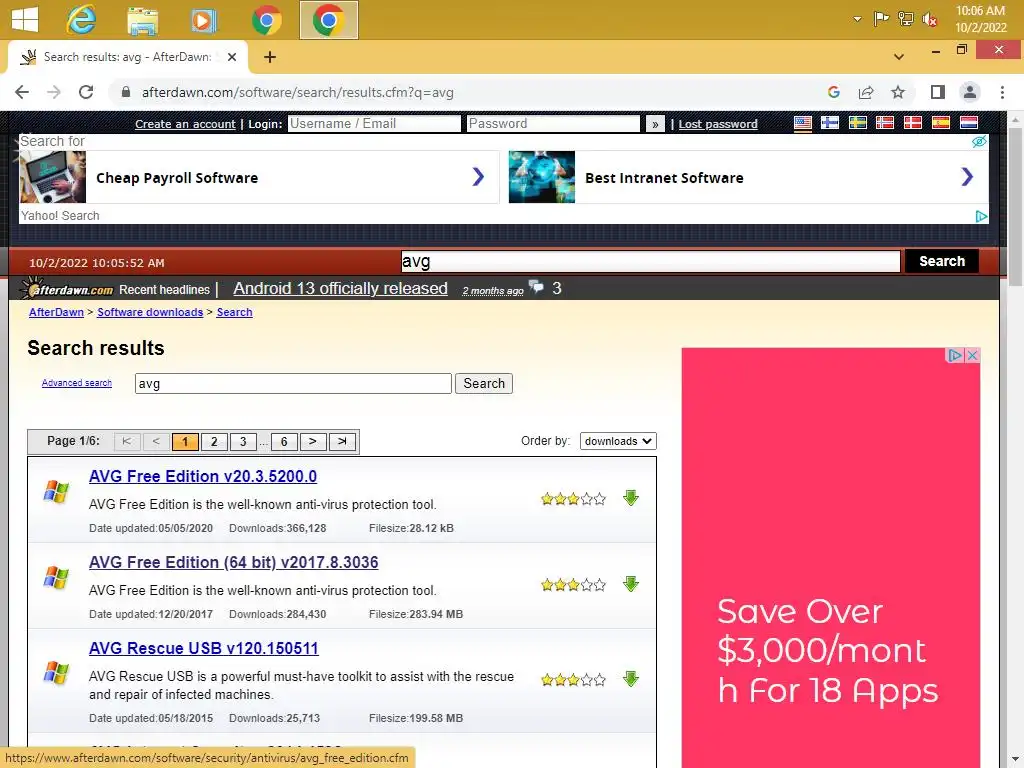Image resolution: width=1024 pixels, height=768 pixels.
Task: Download AVG Free Edition v20.3.5200.0 arrow
Action: pos(630,498)
